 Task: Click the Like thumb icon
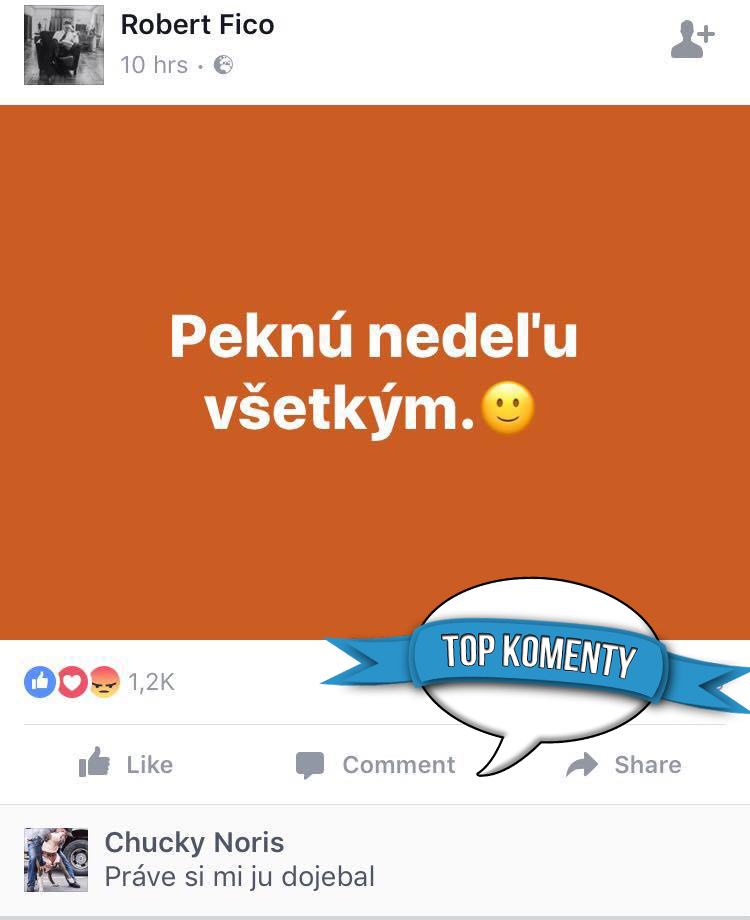tap(94, 762)
